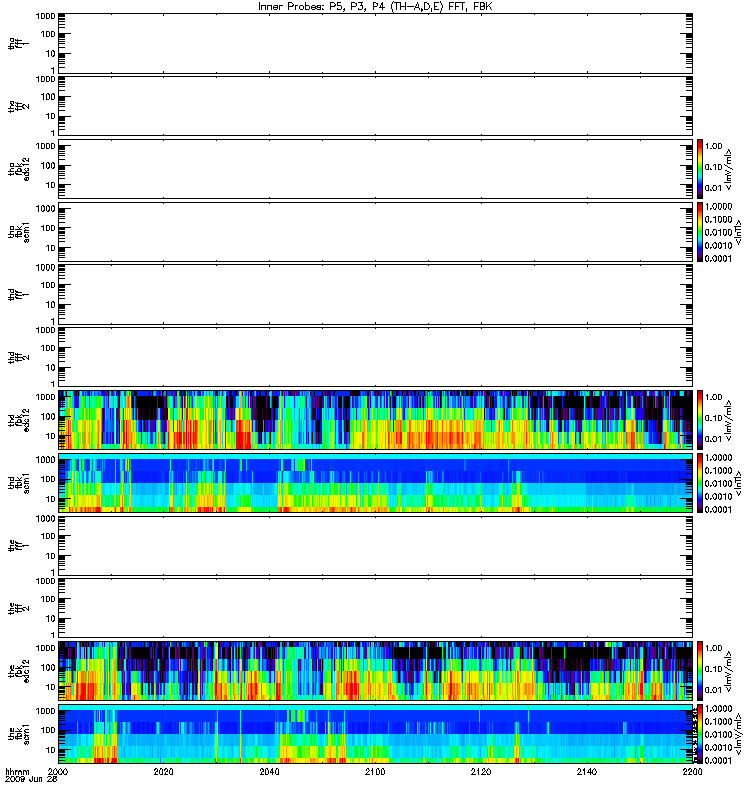Click the the fbk scm1 color bar

coord(700,734)
